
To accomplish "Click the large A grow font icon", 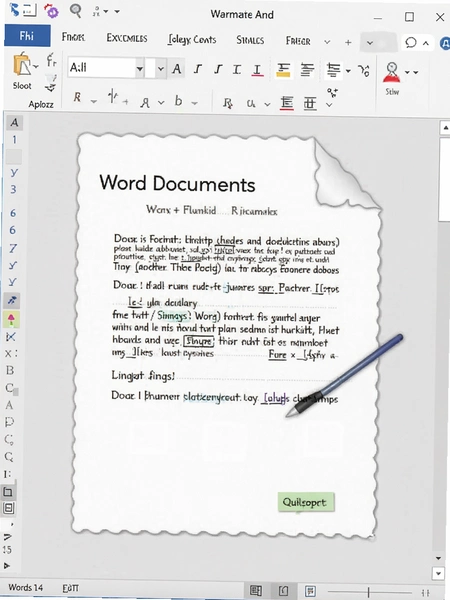I will click(x=176, y=69).
